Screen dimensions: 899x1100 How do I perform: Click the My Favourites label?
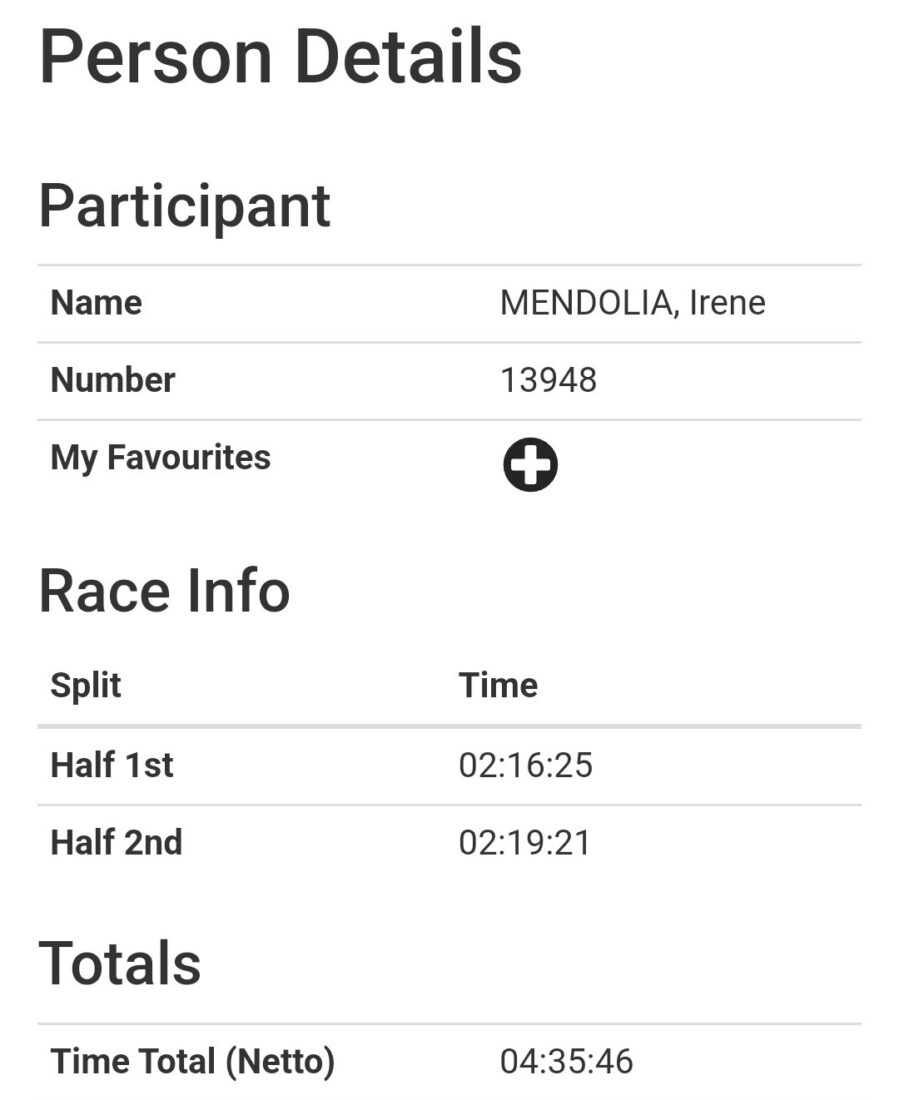160,458
